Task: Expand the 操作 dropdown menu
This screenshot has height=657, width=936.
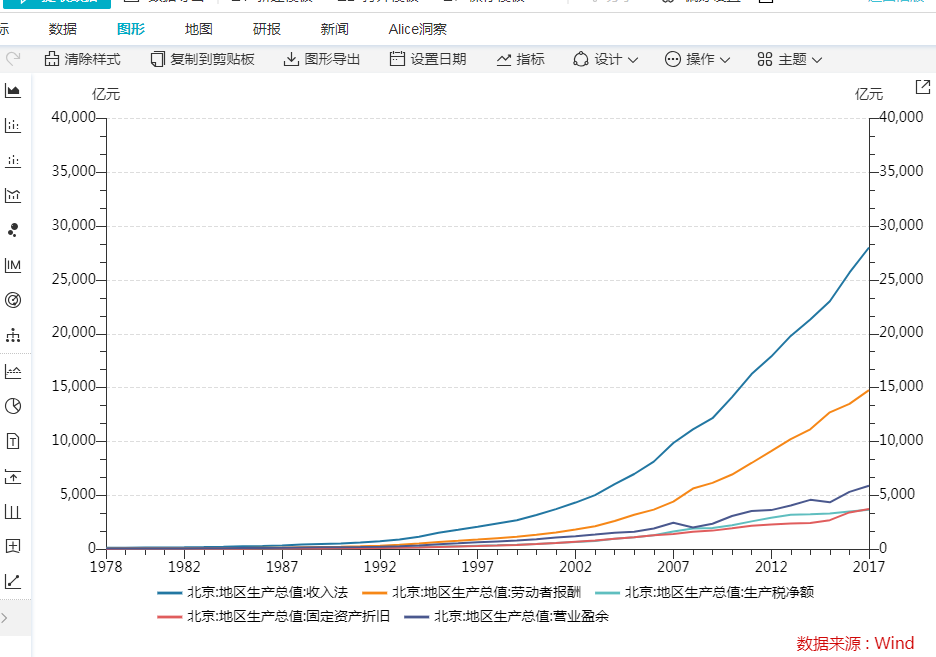Action: click(698, 59)
